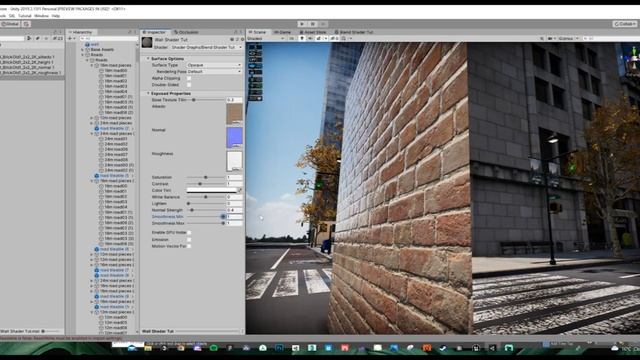Screen dimensions: 640x360
Task: Click the Step frame button
Action: (x=323, y=24)
